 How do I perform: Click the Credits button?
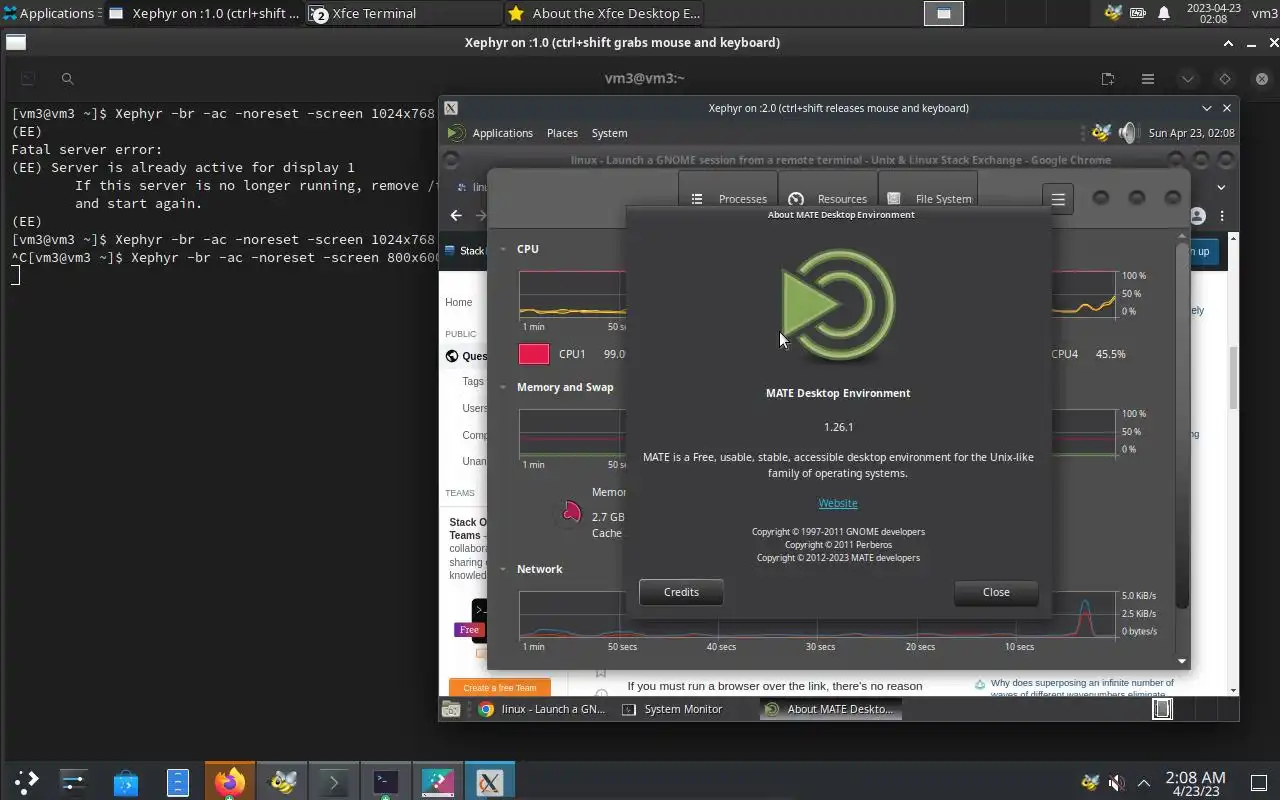click(x=681, y=592)
